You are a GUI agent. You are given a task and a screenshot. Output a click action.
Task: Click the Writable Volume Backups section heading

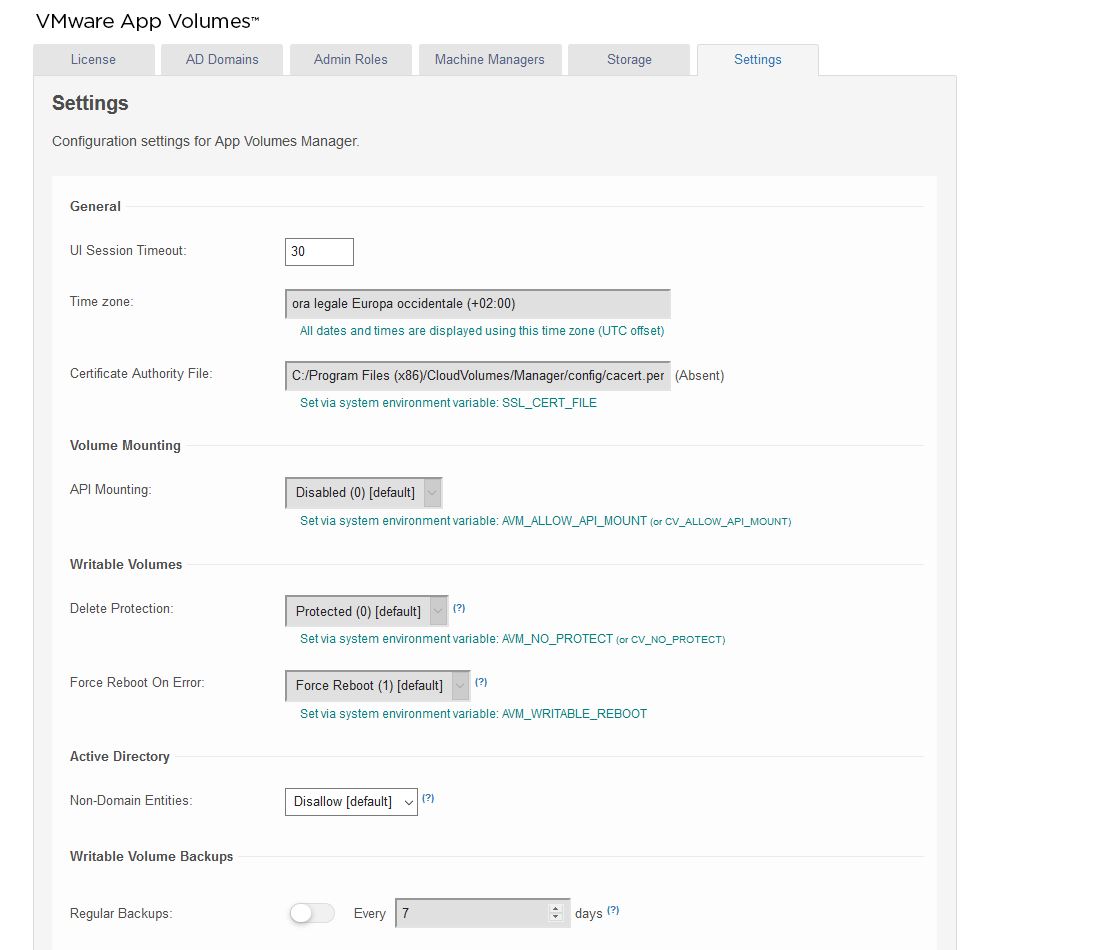coord(152,857)
